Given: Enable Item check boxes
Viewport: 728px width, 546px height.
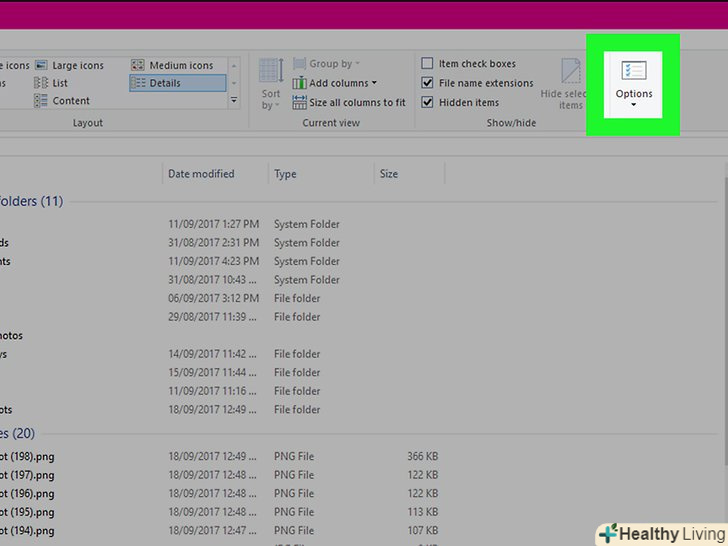Looking at the screenshot, I should [x=427, y=63].
